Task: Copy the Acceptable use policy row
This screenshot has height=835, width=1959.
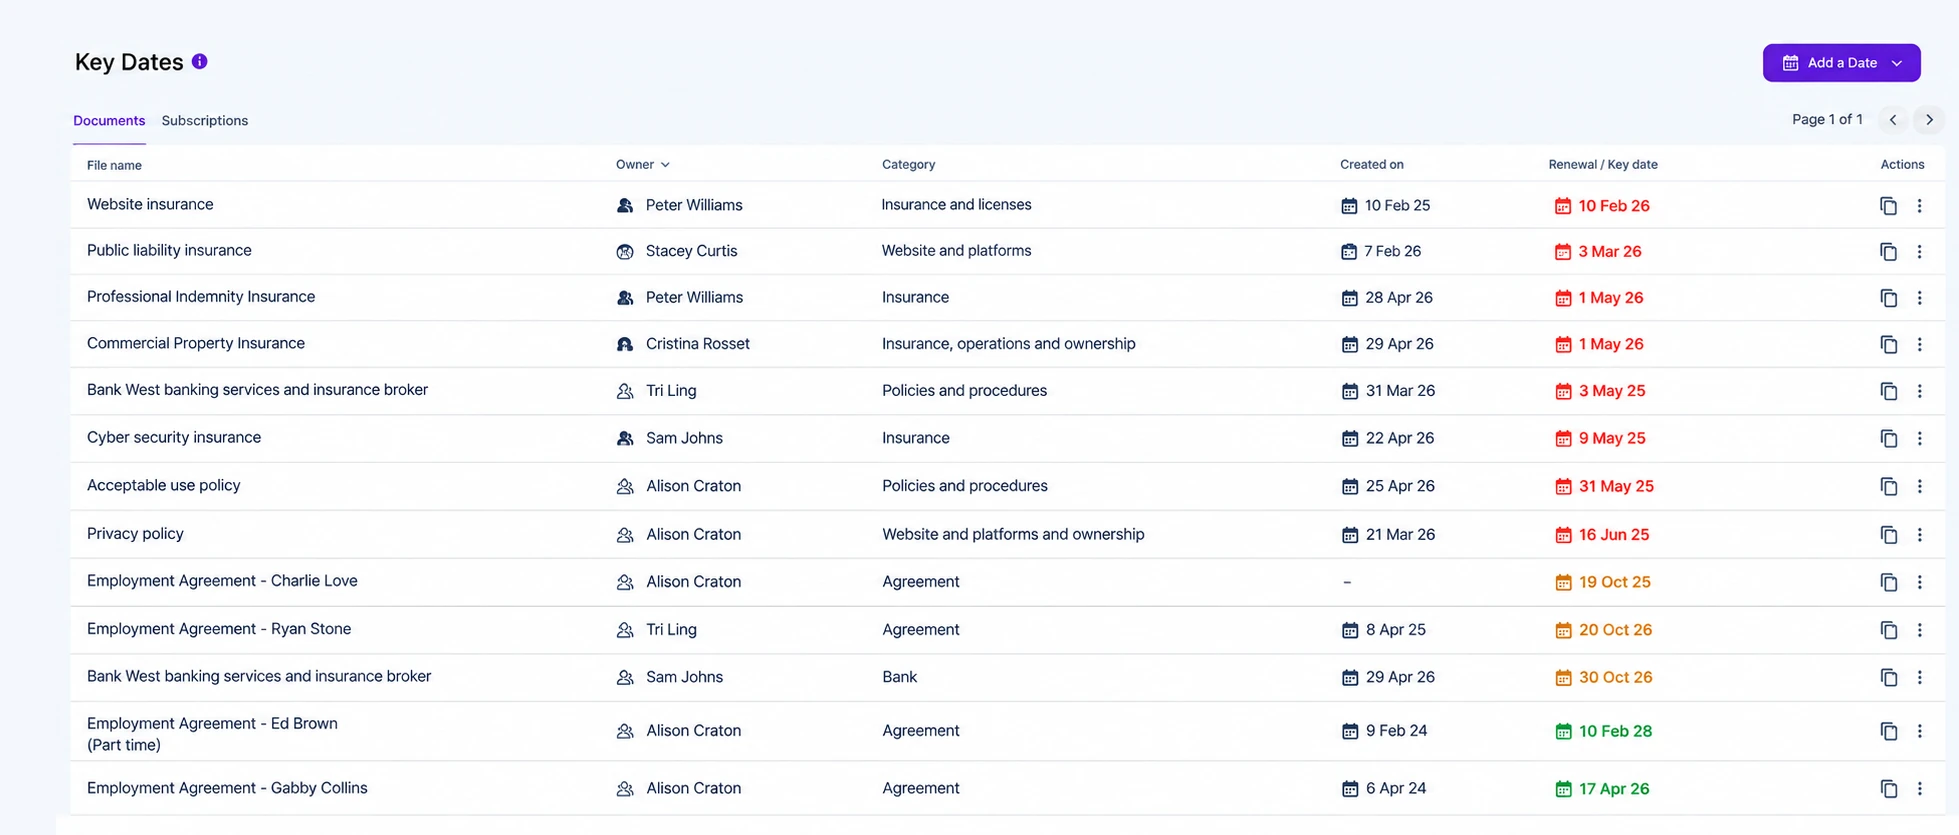Action: 1888,486
